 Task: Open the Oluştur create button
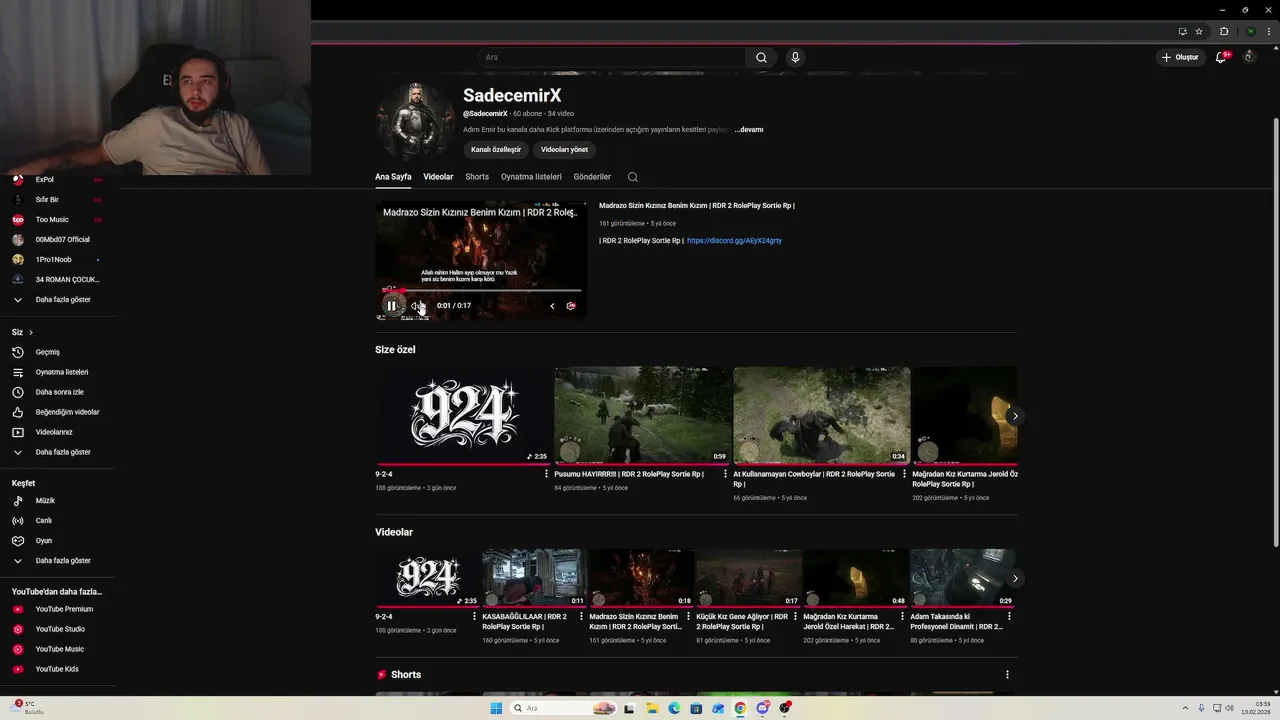[x=1180, y=57]
